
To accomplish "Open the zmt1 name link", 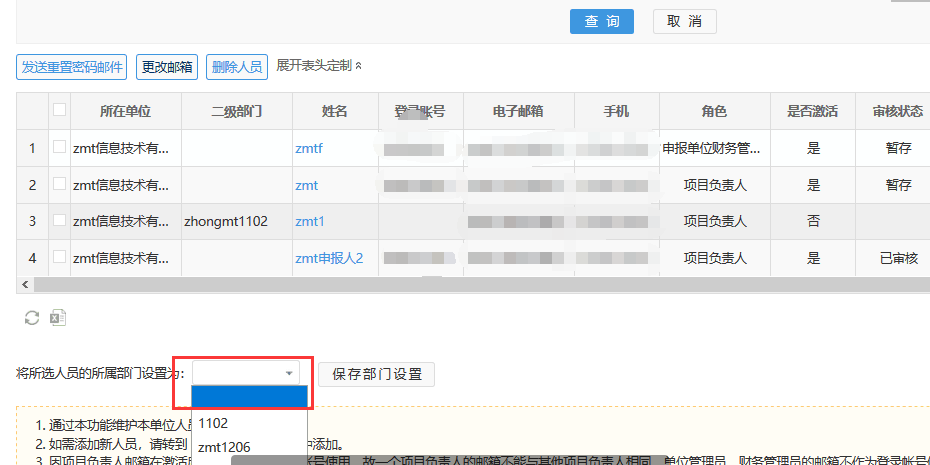I will [310, 222].
